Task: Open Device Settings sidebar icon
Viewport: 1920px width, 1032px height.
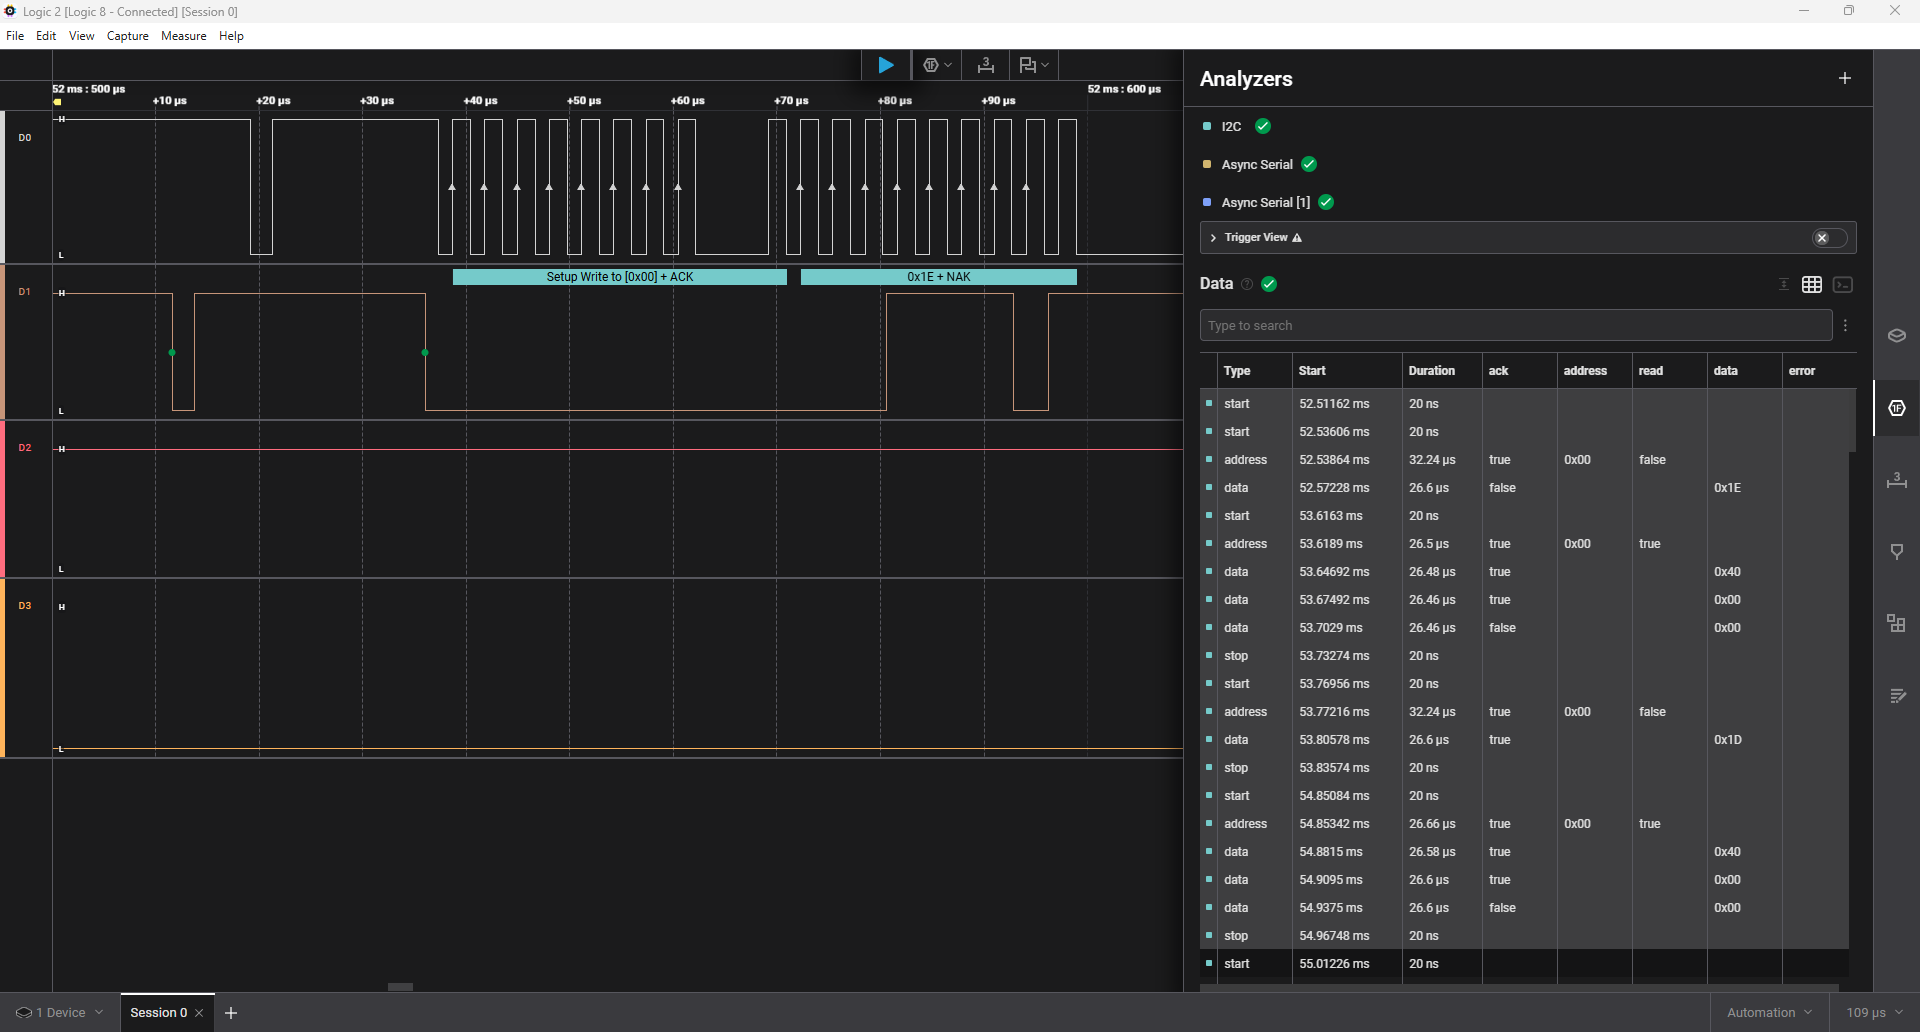Action: [1897, 336]
